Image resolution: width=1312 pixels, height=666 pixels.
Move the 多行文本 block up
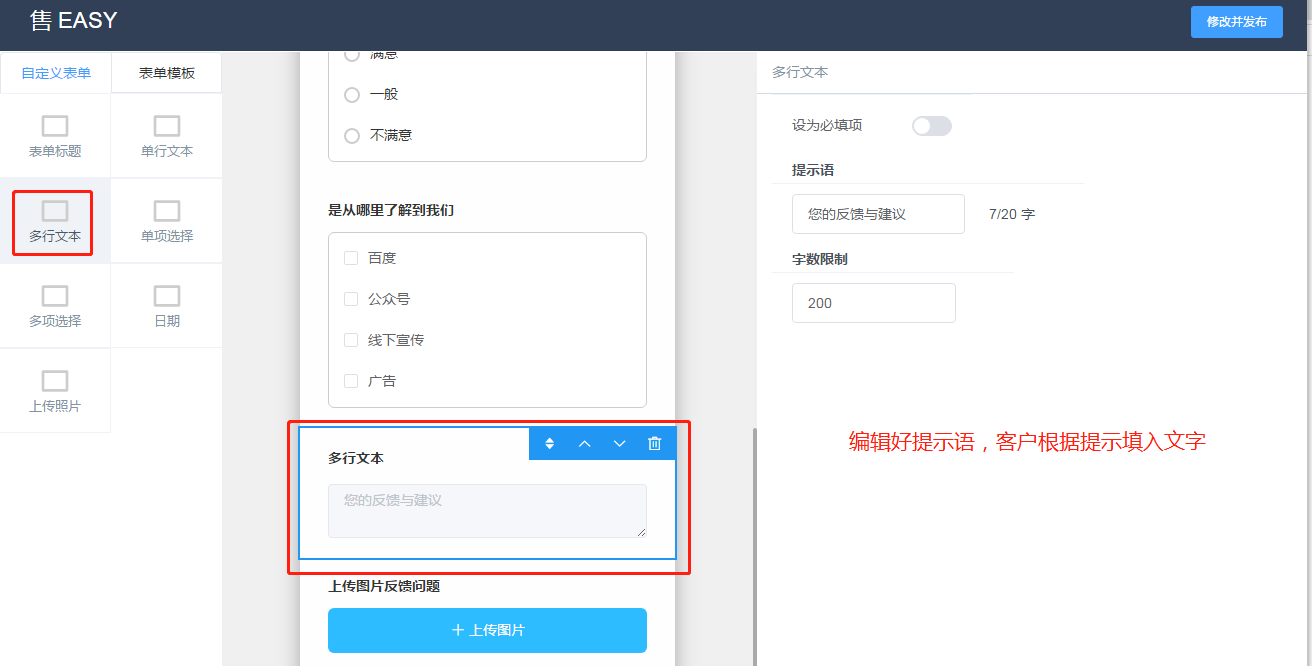(x=585, y=443)
